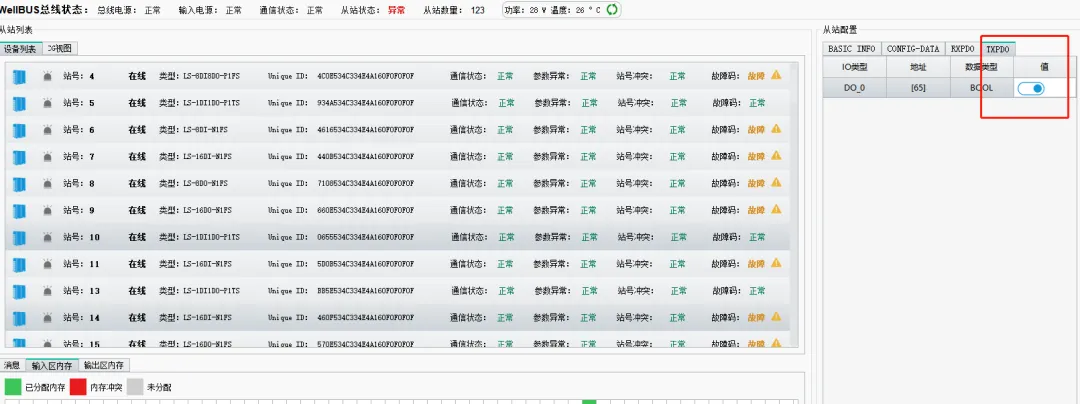Click the fault warning triangle on station 9
The width and height of the screenshot is (1080, 404).
[776, 210]
